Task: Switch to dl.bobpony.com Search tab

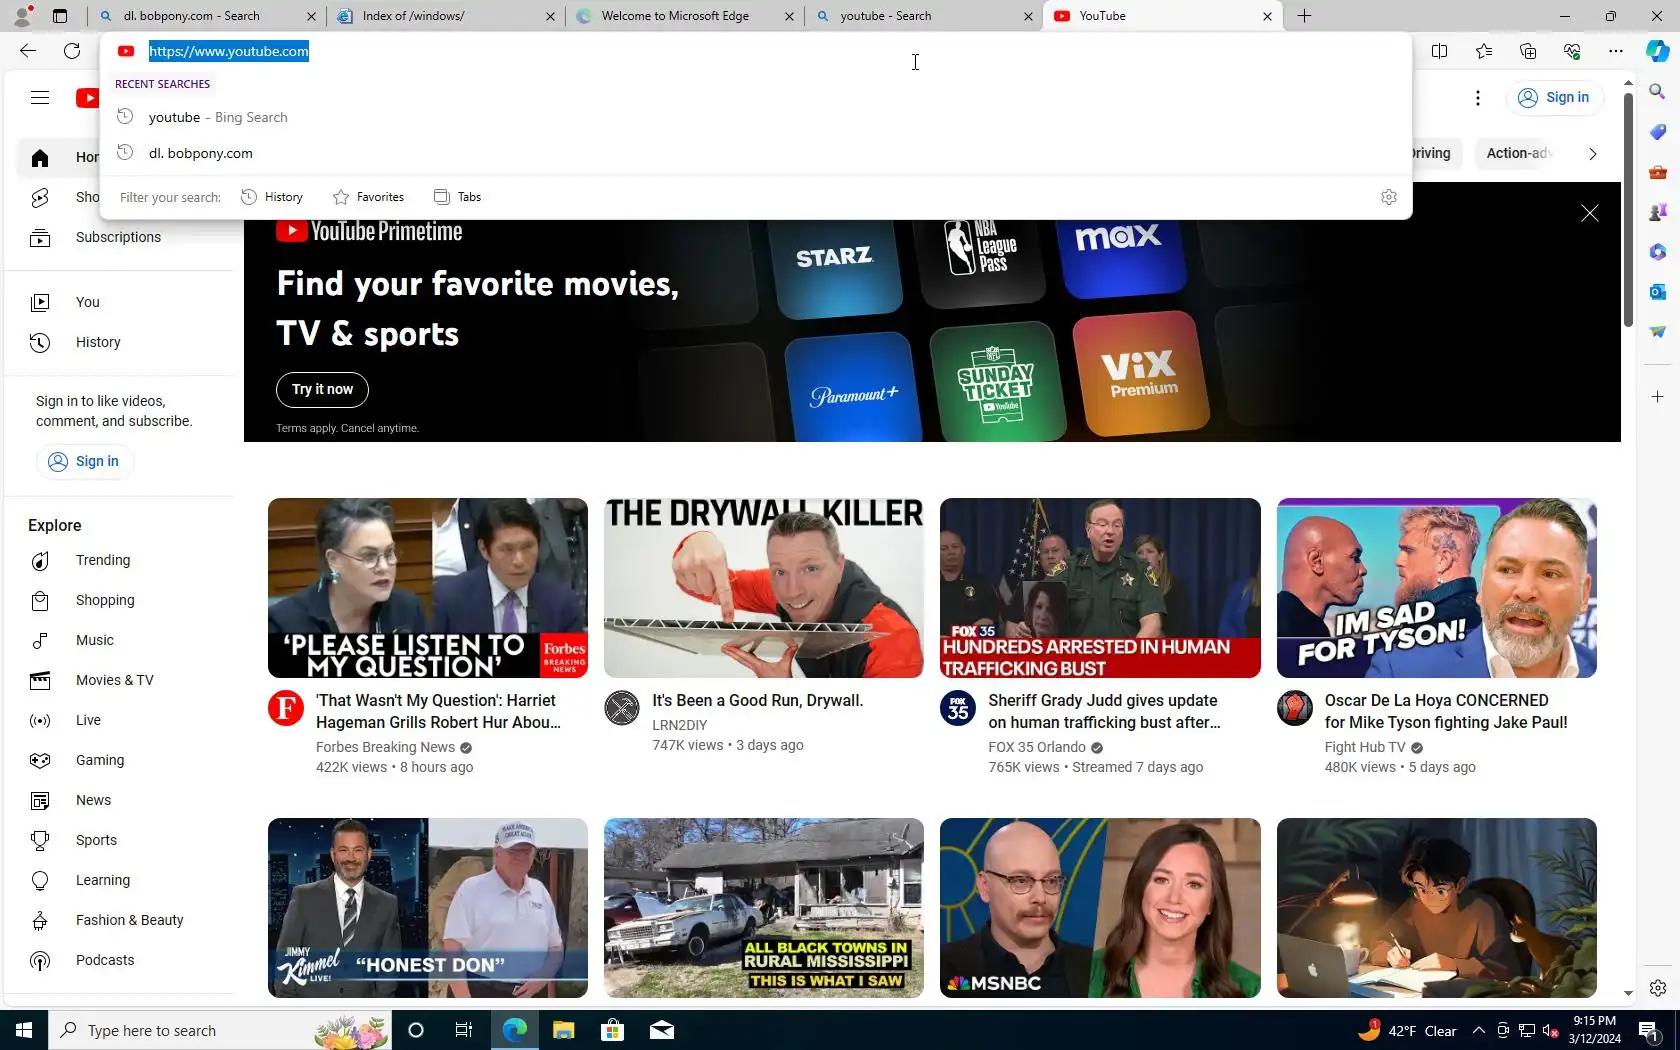Action: click(207, 16)
